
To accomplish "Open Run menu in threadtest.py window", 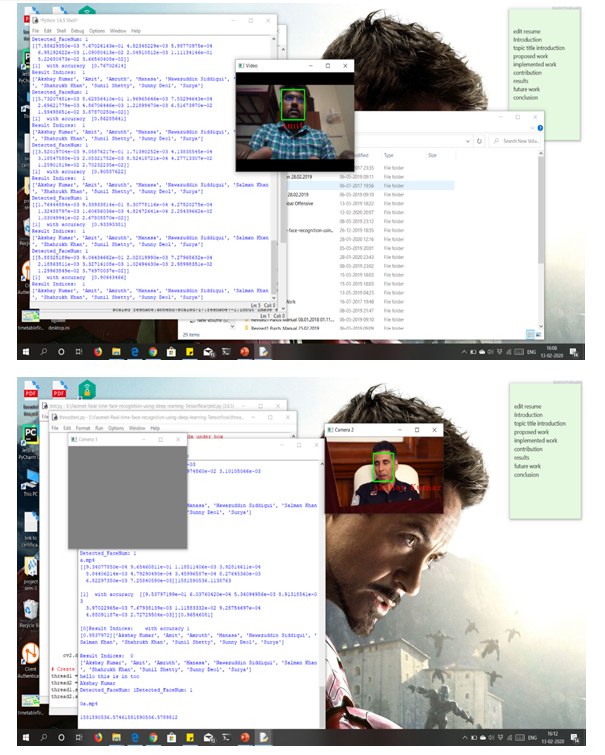I will click(x=99, y=428).
